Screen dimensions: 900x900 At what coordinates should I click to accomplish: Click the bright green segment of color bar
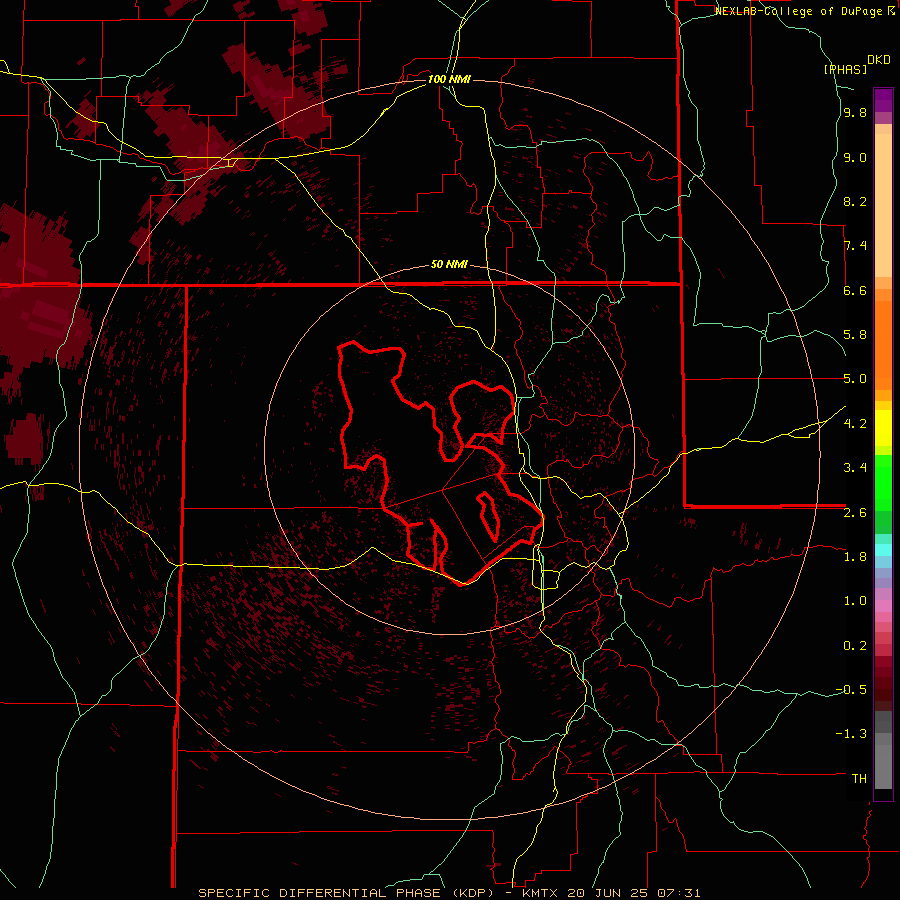click(x=883, y=483)
